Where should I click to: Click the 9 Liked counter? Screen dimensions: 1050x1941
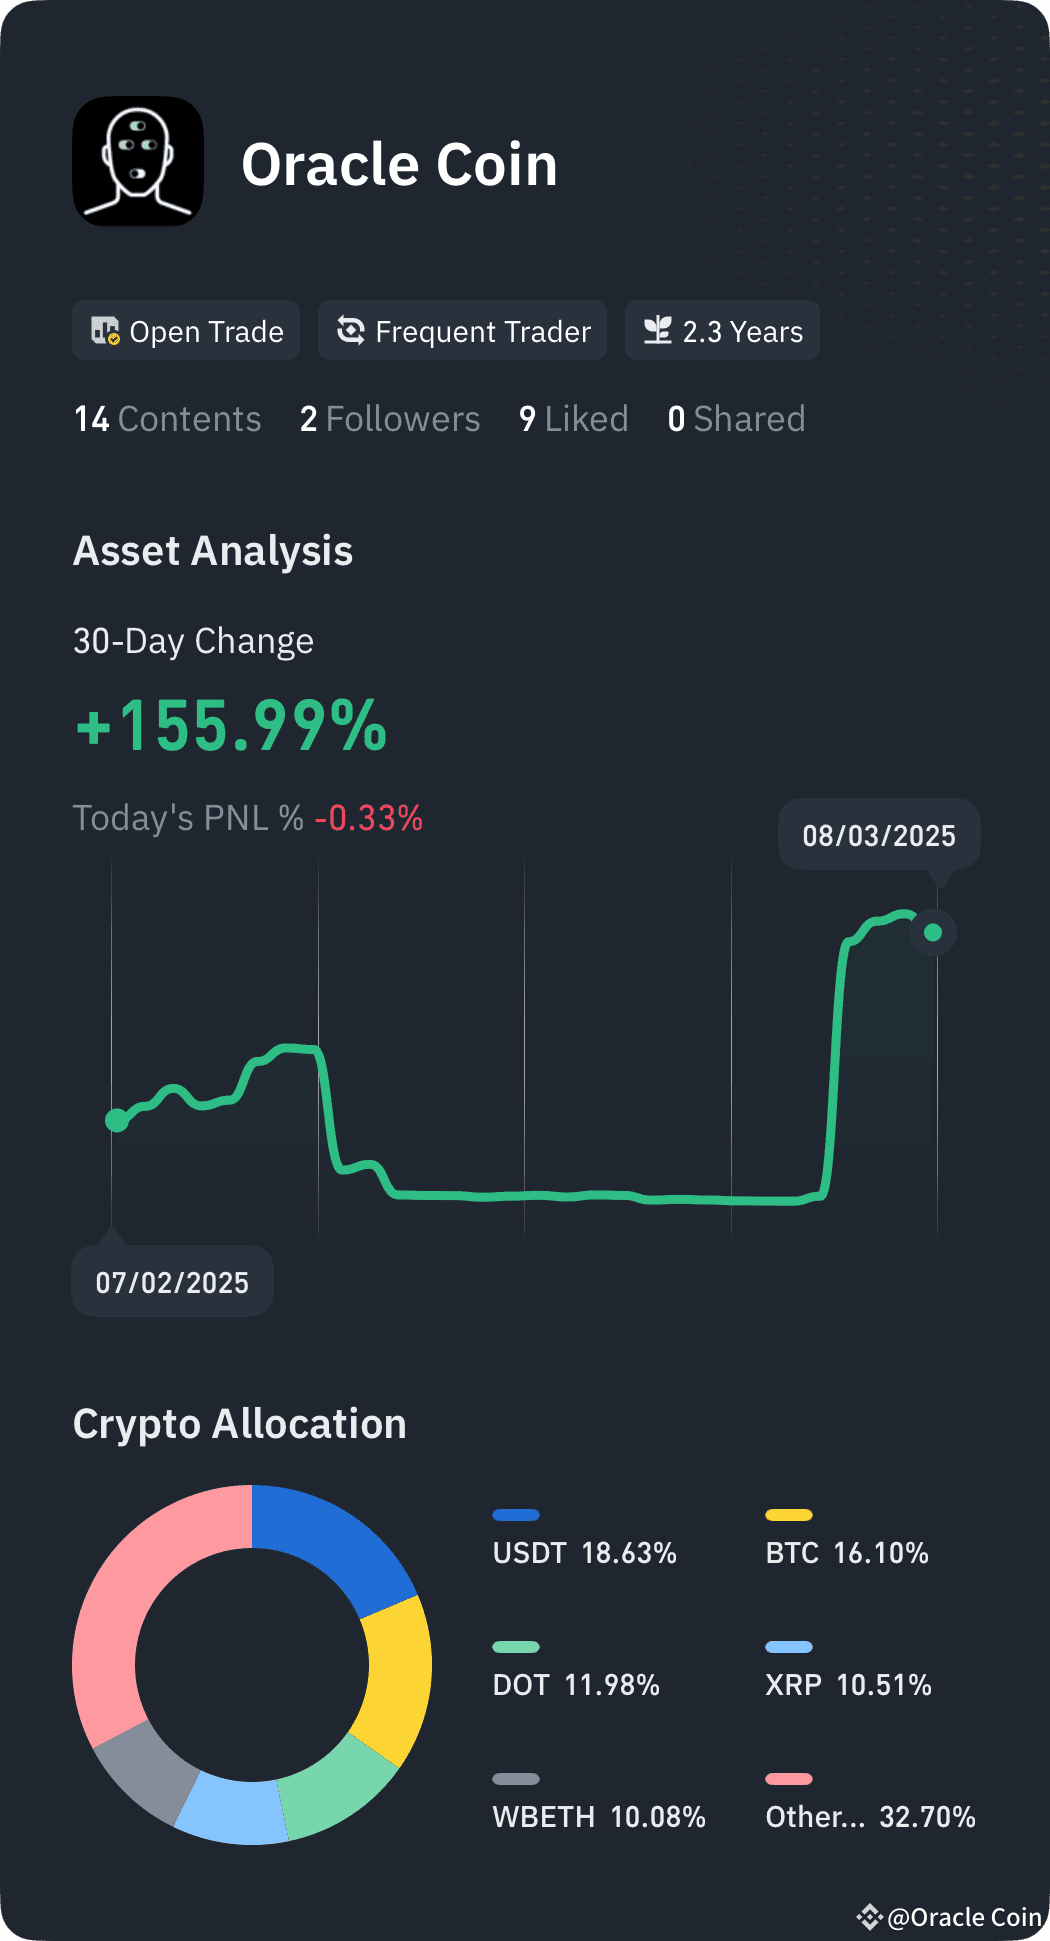pos(572,419)
